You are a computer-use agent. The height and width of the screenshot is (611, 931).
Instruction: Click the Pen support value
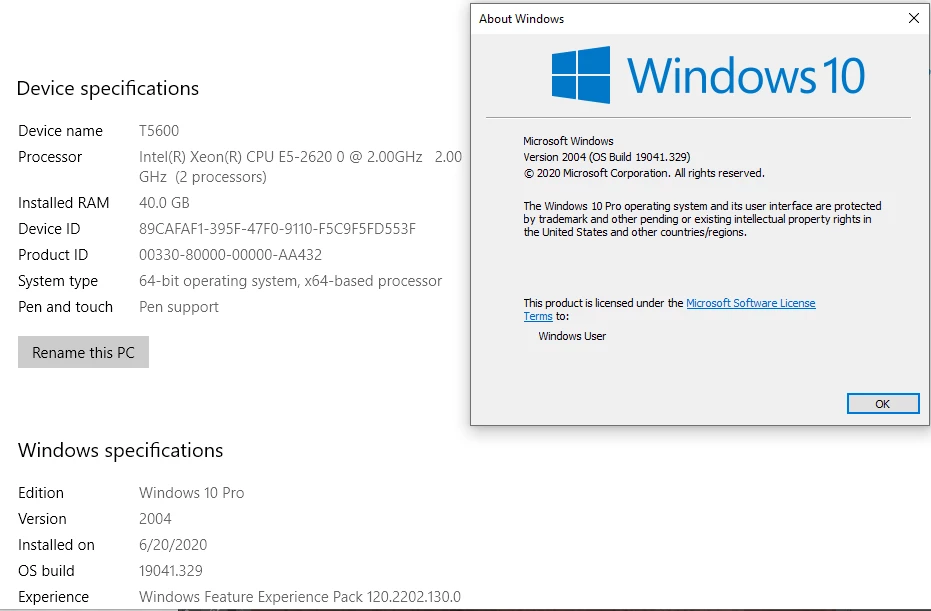coord(179,307)
